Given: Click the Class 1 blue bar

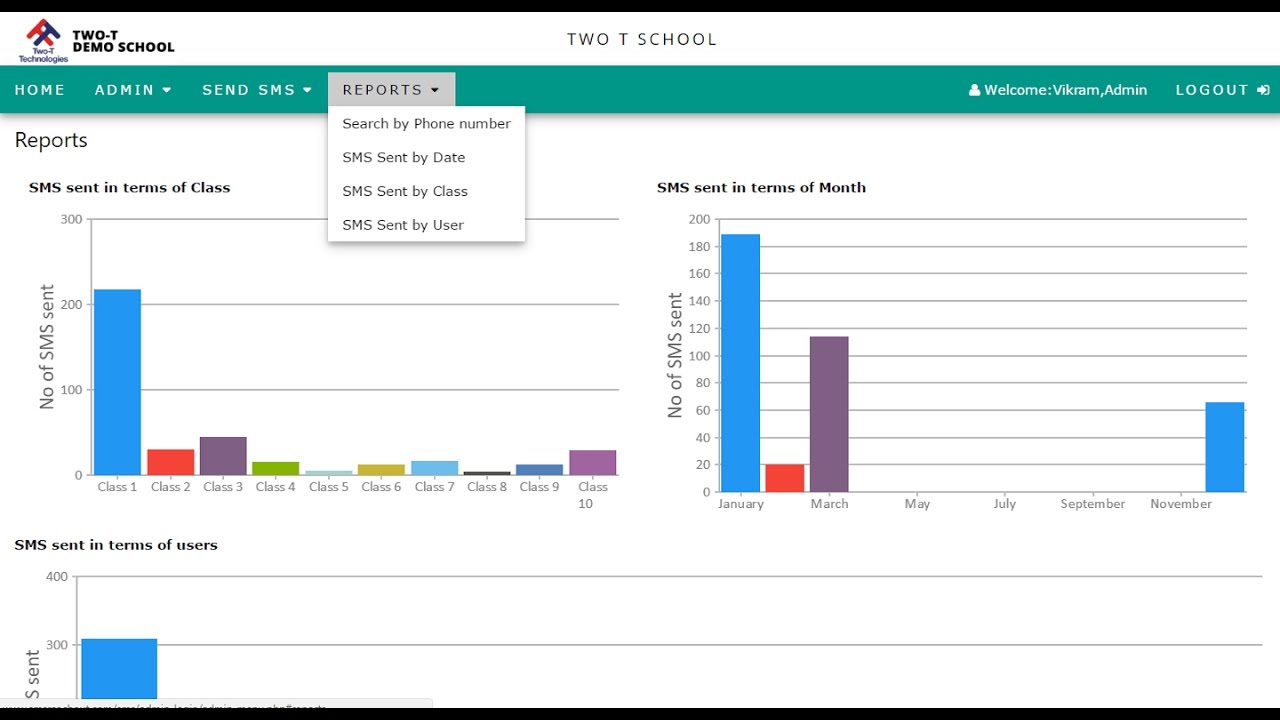Looking at the screenshot, I should pyautogui.click(x=117, y=382).
